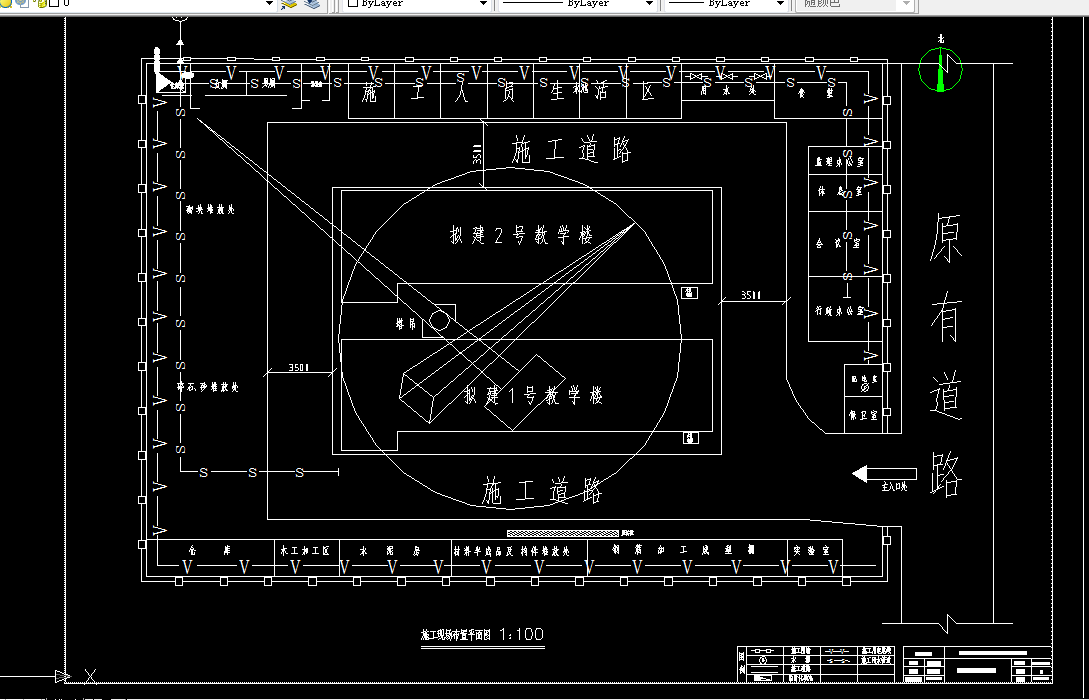Expand the color ByLayer dropdown
The width and height of the screenshot is (1089, 700).
point(483,5)
